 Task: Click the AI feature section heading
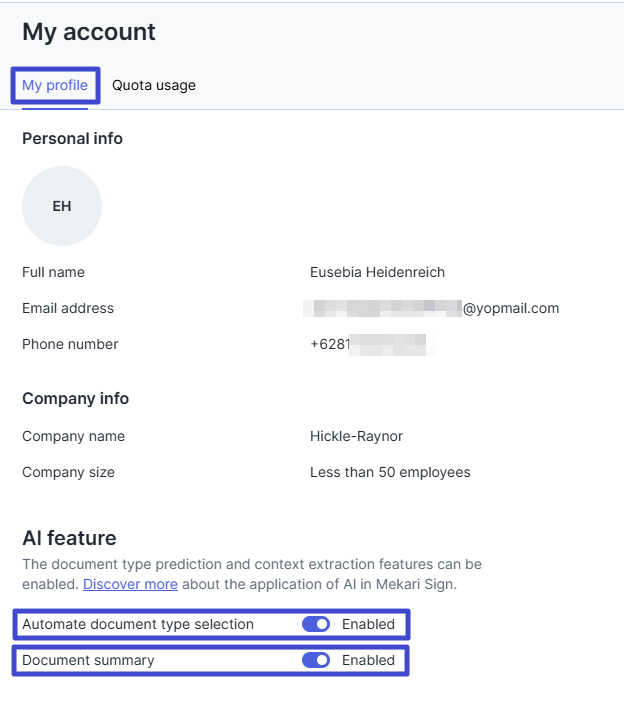click(x=69, y=538)
